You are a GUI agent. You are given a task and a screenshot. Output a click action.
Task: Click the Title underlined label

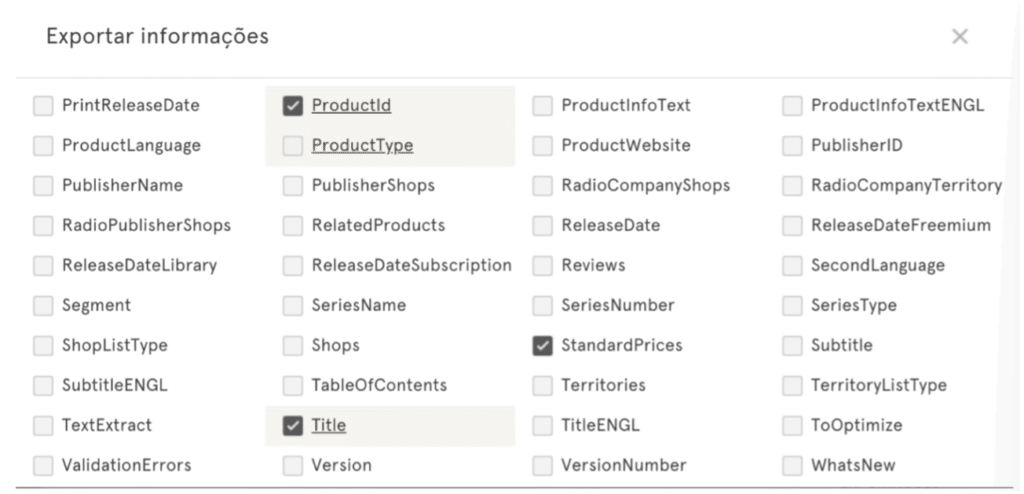point(329,425)
